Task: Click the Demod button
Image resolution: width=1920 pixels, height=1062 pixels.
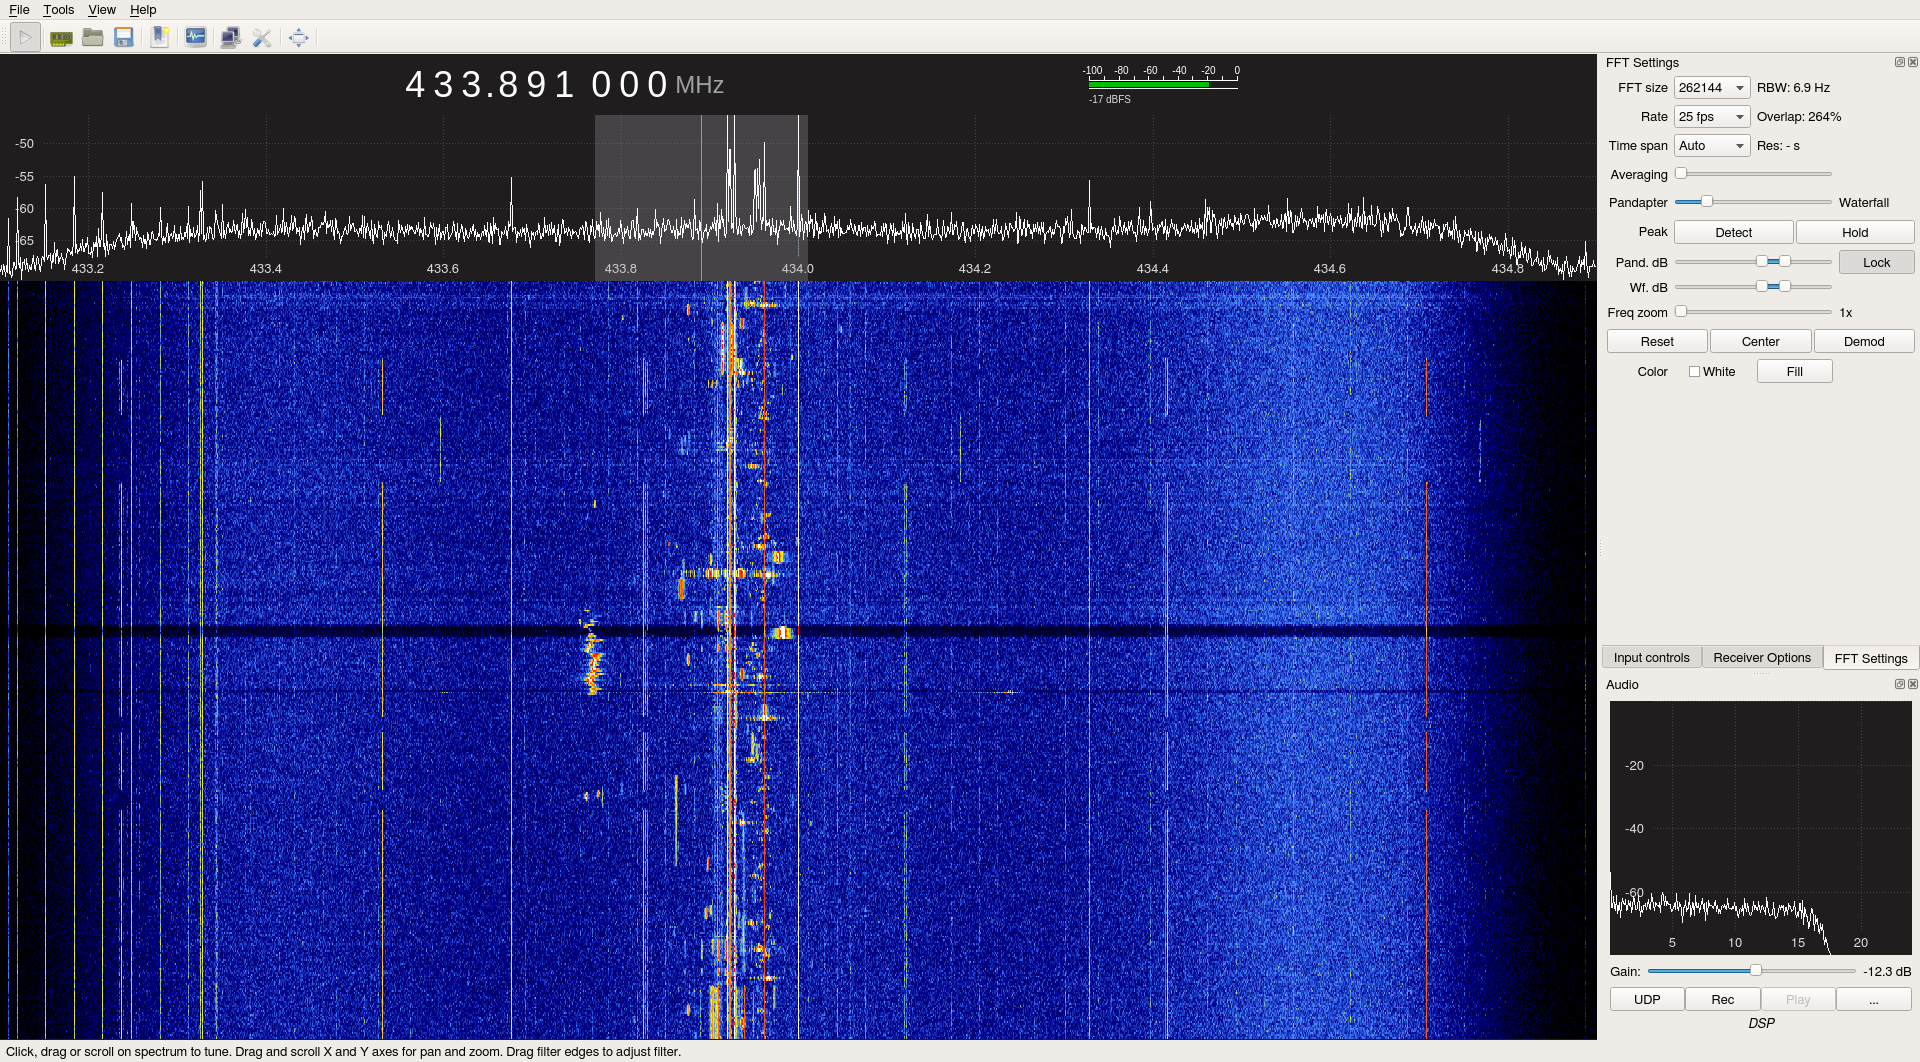Action: [x=1864, y=341]
